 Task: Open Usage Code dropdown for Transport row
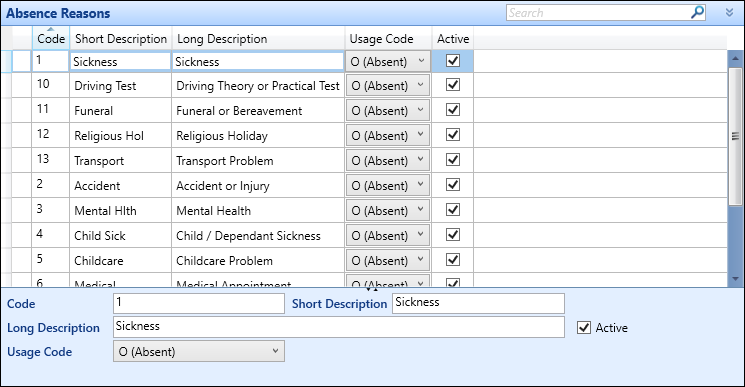[388, 160]
